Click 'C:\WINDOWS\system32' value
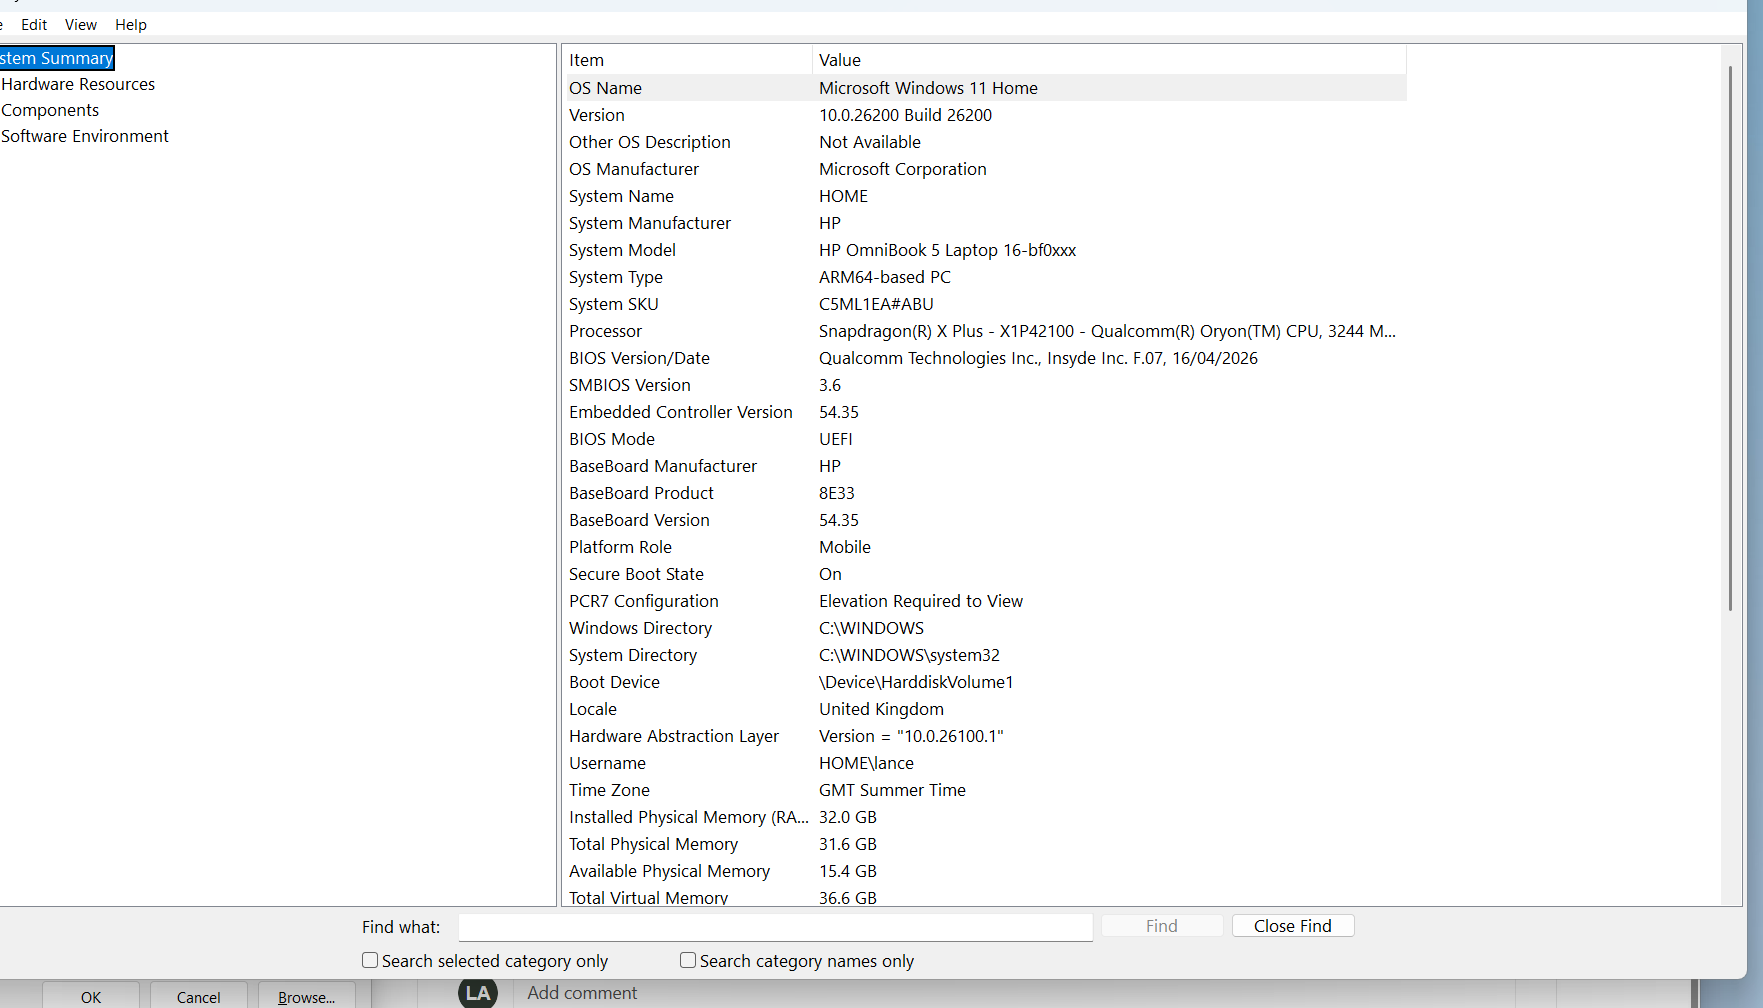The width and height of the screenshot is (1763, 1008). click(909, 655)
